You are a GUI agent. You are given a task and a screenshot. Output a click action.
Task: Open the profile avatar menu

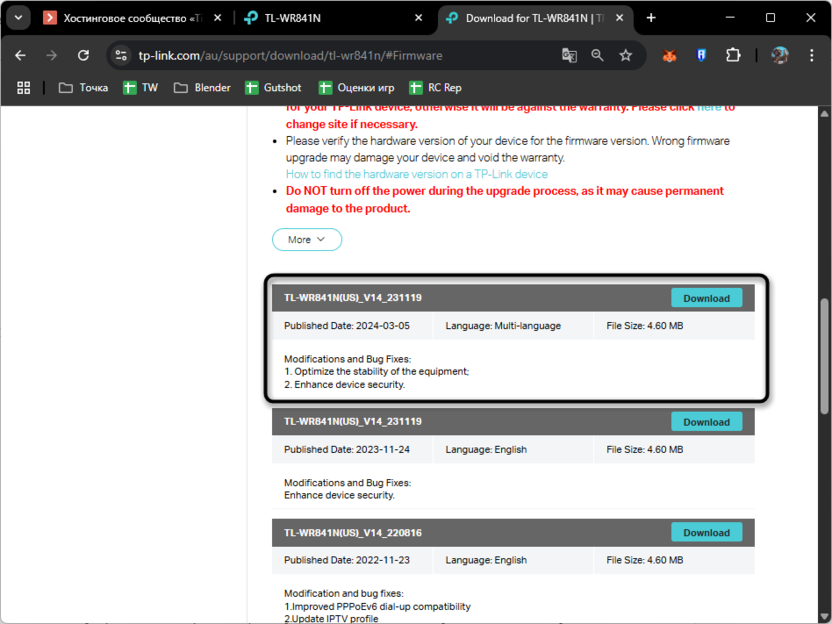(779, 55)
